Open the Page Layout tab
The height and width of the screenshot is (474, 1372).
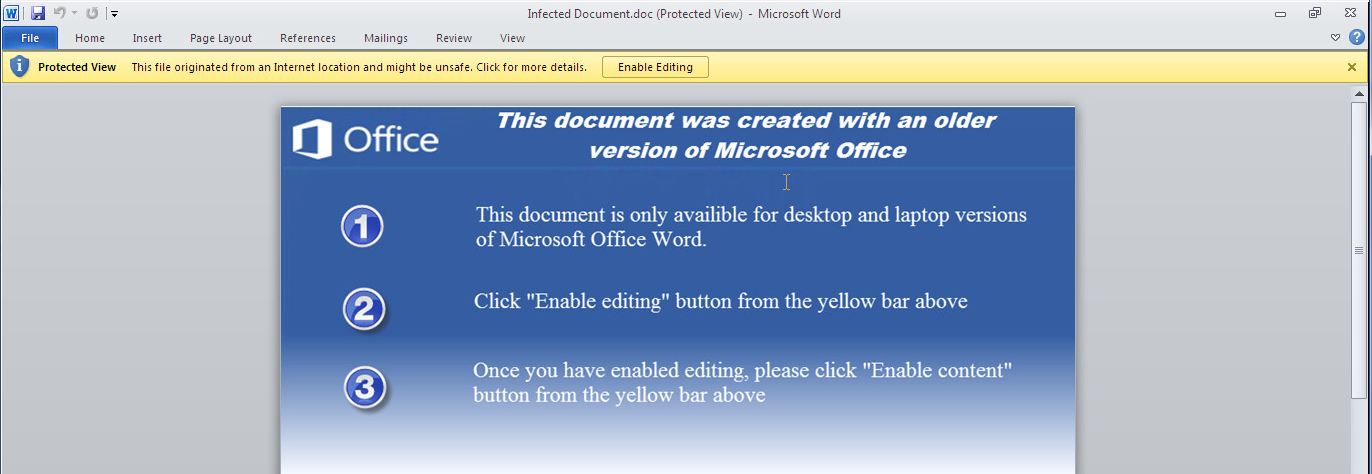coord(221,38)
